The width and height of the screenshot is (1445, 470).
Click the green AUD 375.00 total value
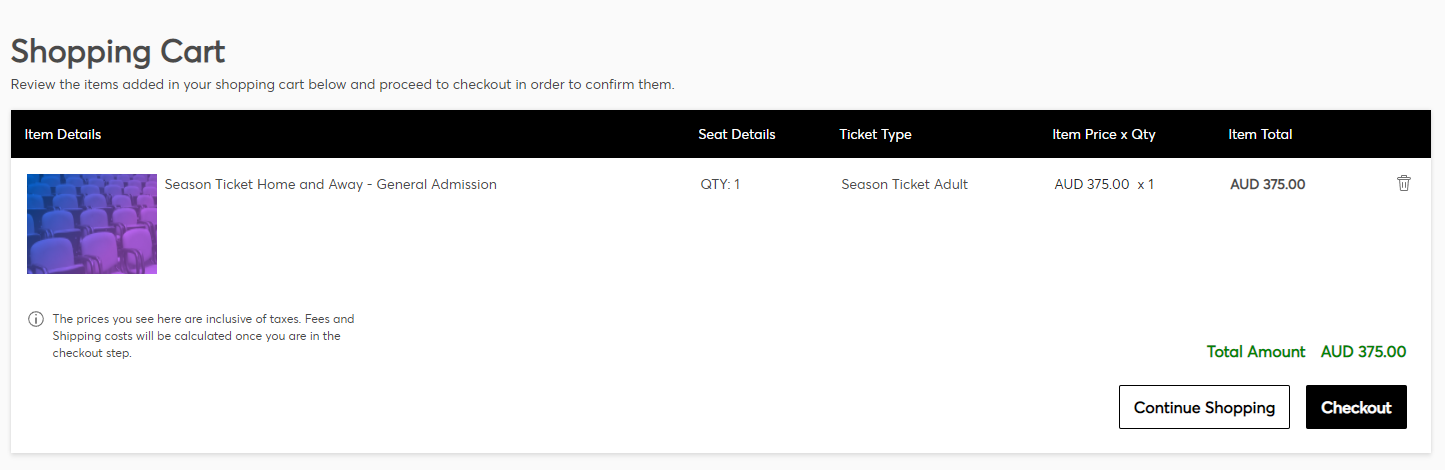click(1363, 352)
